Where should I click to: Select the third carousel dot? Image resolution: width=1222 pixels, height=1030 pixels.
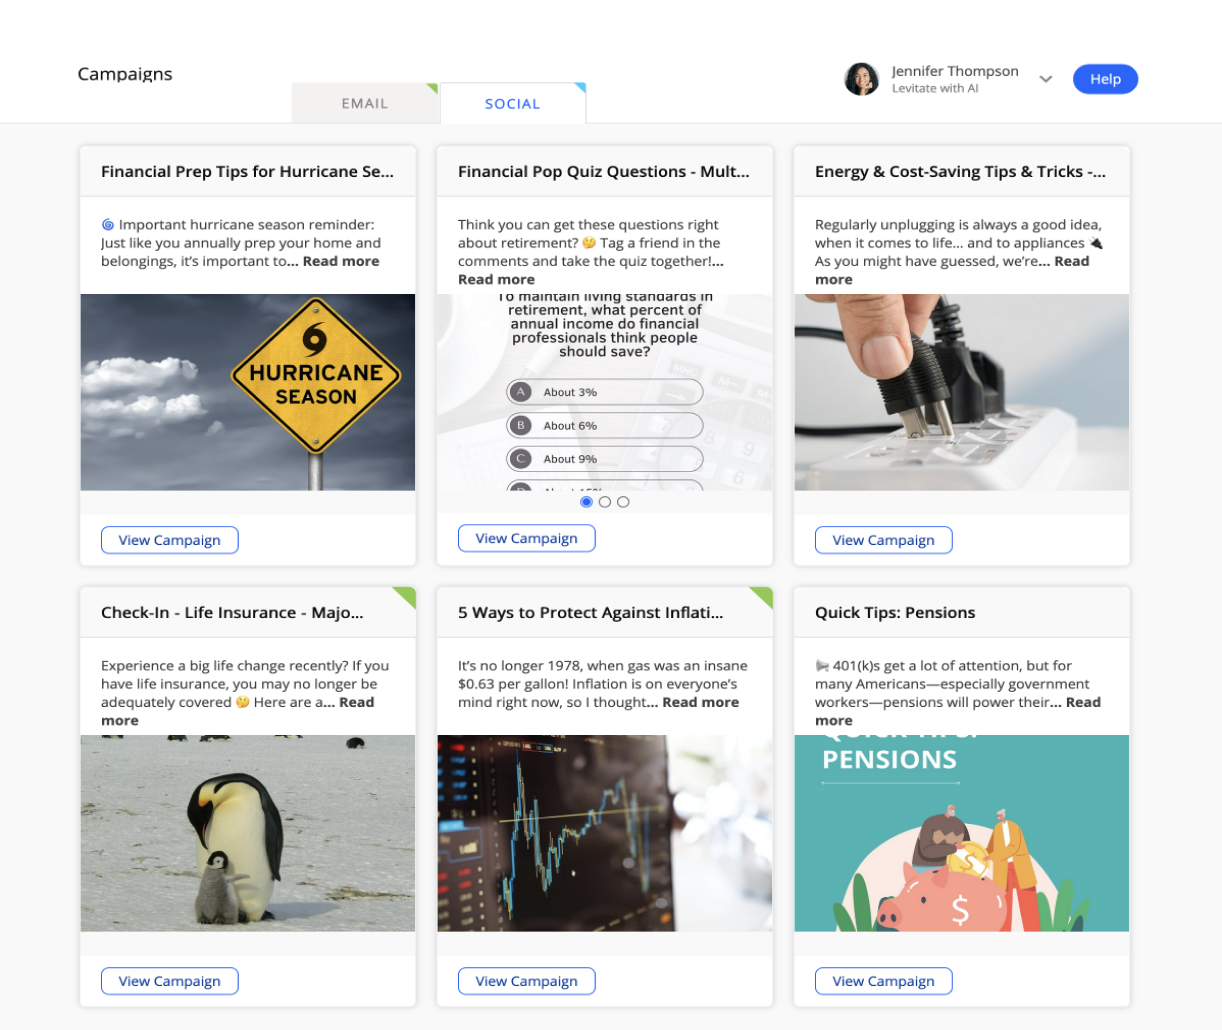pyautogui.click(x=623, y=501)
